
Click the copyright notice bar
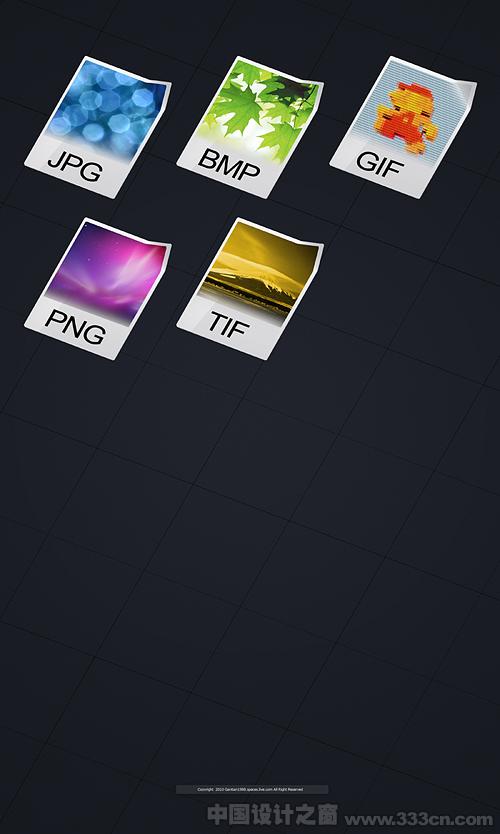pos(252,789)
